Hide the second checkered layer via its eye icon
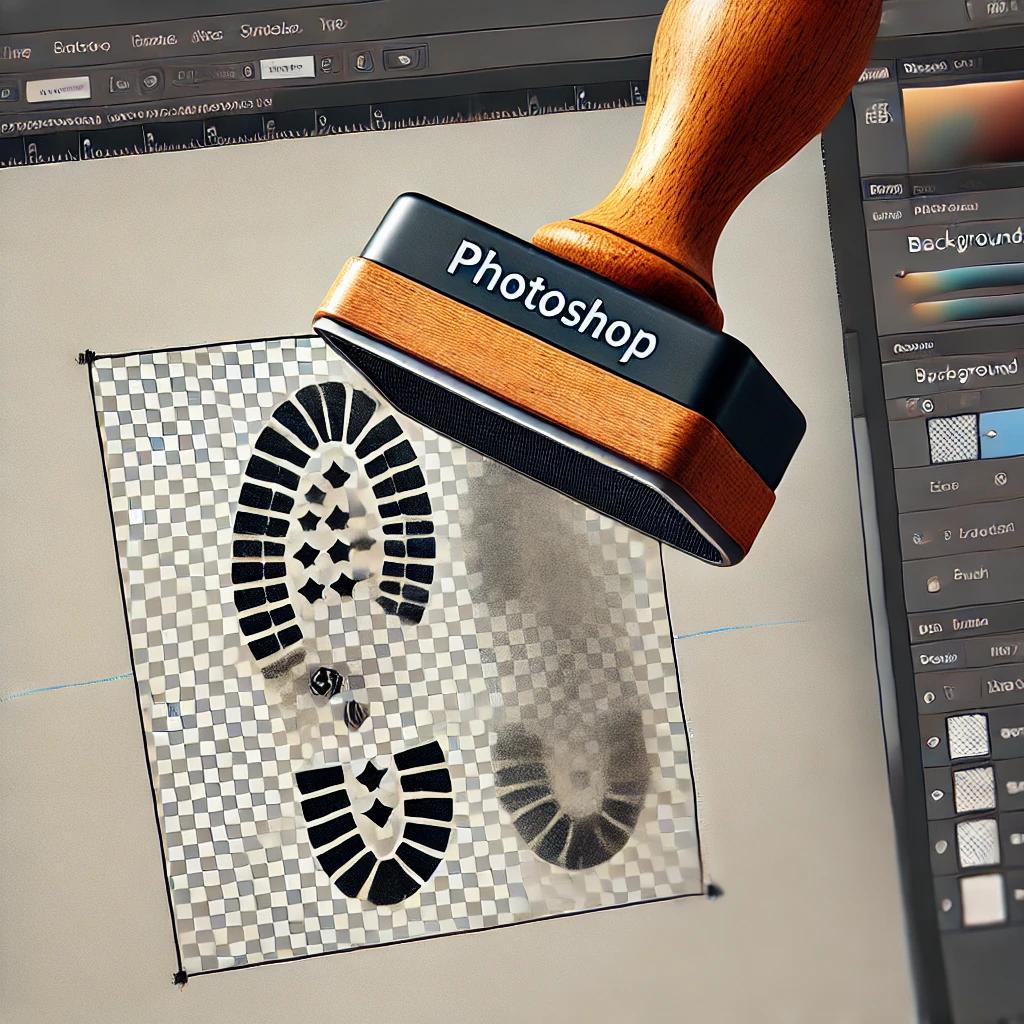This screenshot has width=1024, height=1024. tap(937, 795)
